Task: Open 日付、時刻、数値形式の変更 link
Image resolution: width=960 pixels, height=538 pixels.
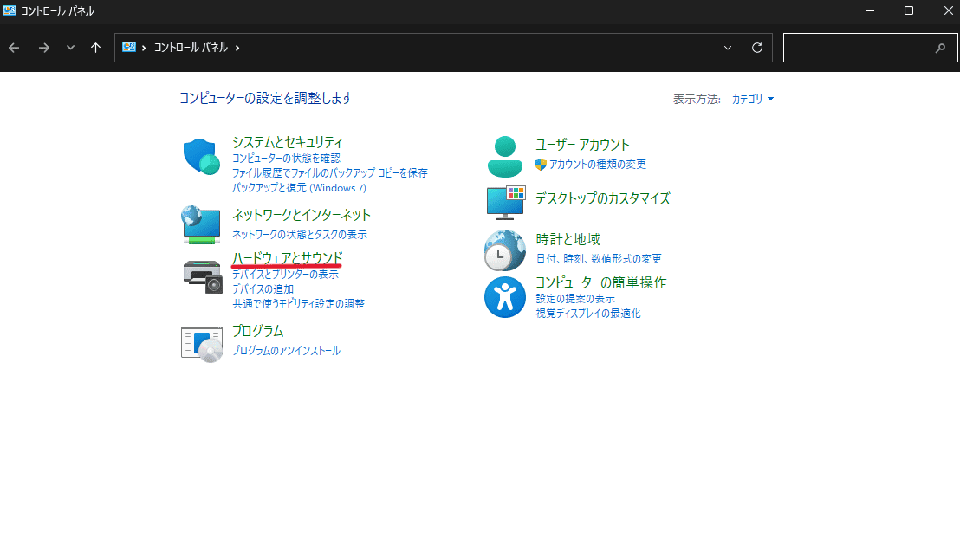Action: click(598, 258)
